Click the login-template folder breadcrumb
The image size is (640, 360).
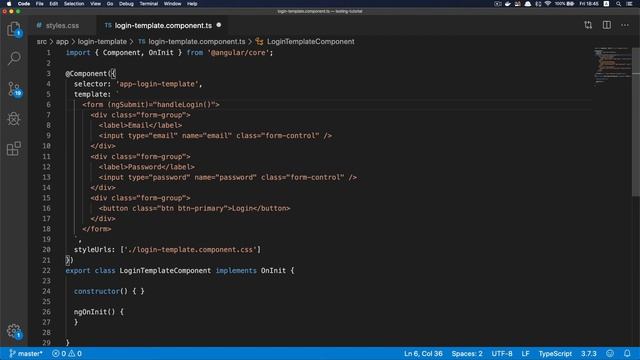(102, 42)
